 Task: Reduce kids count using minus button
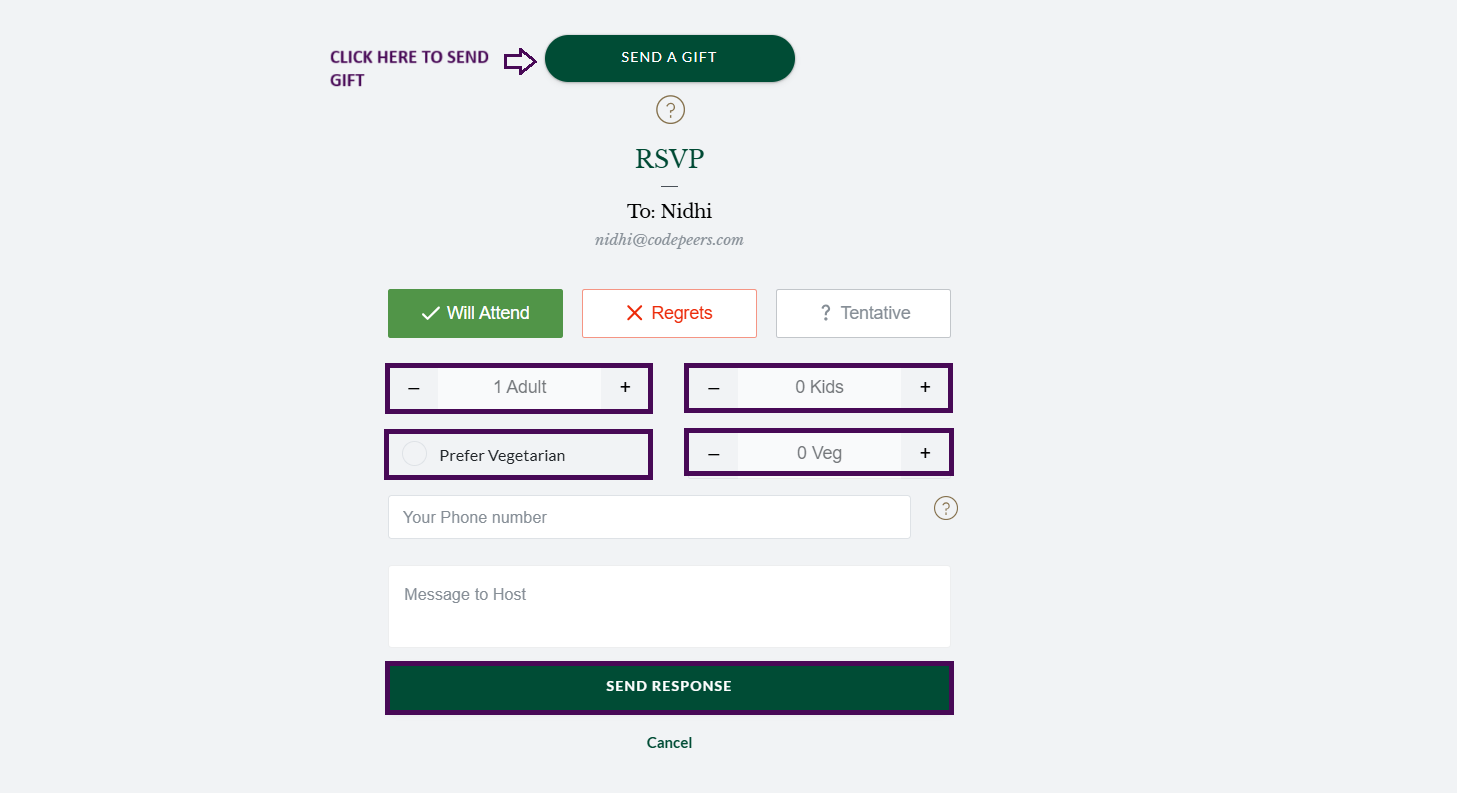(714, 387)
